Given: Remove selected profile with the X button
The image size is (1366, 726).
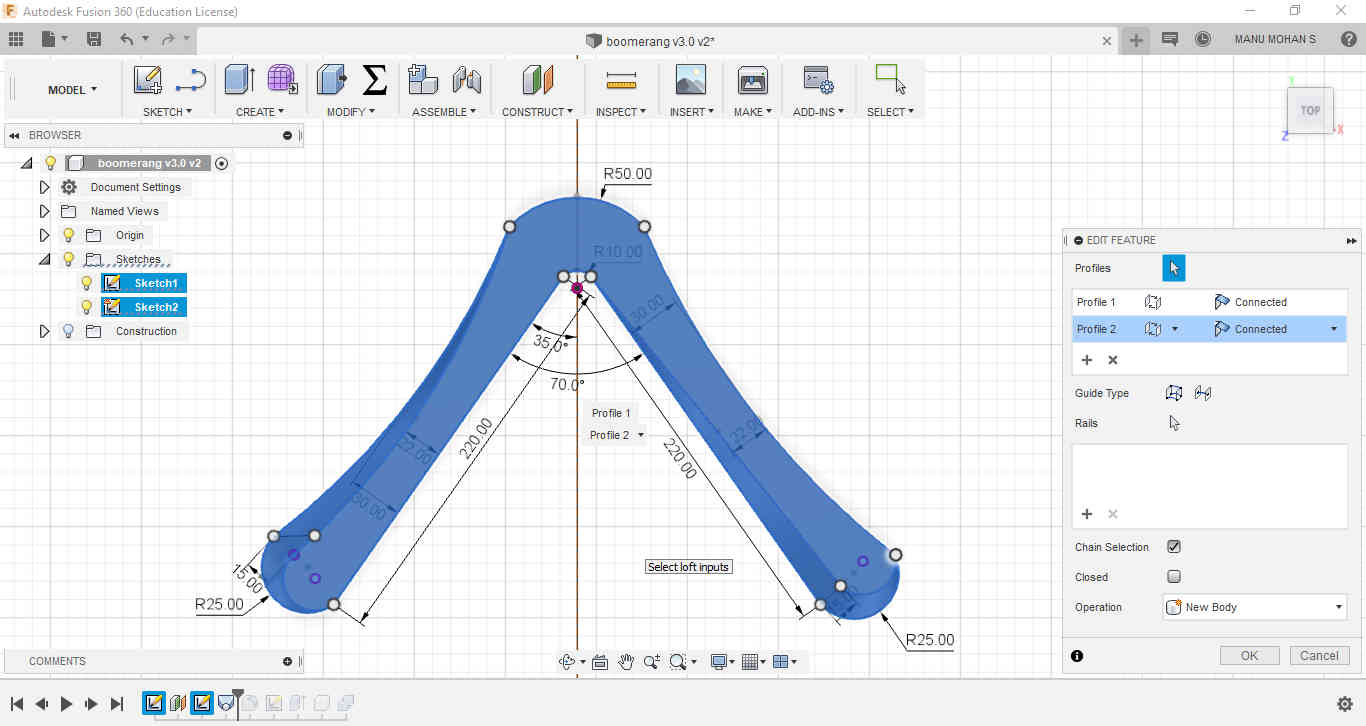Looking at the screenshot, I should click(1113, 360).
